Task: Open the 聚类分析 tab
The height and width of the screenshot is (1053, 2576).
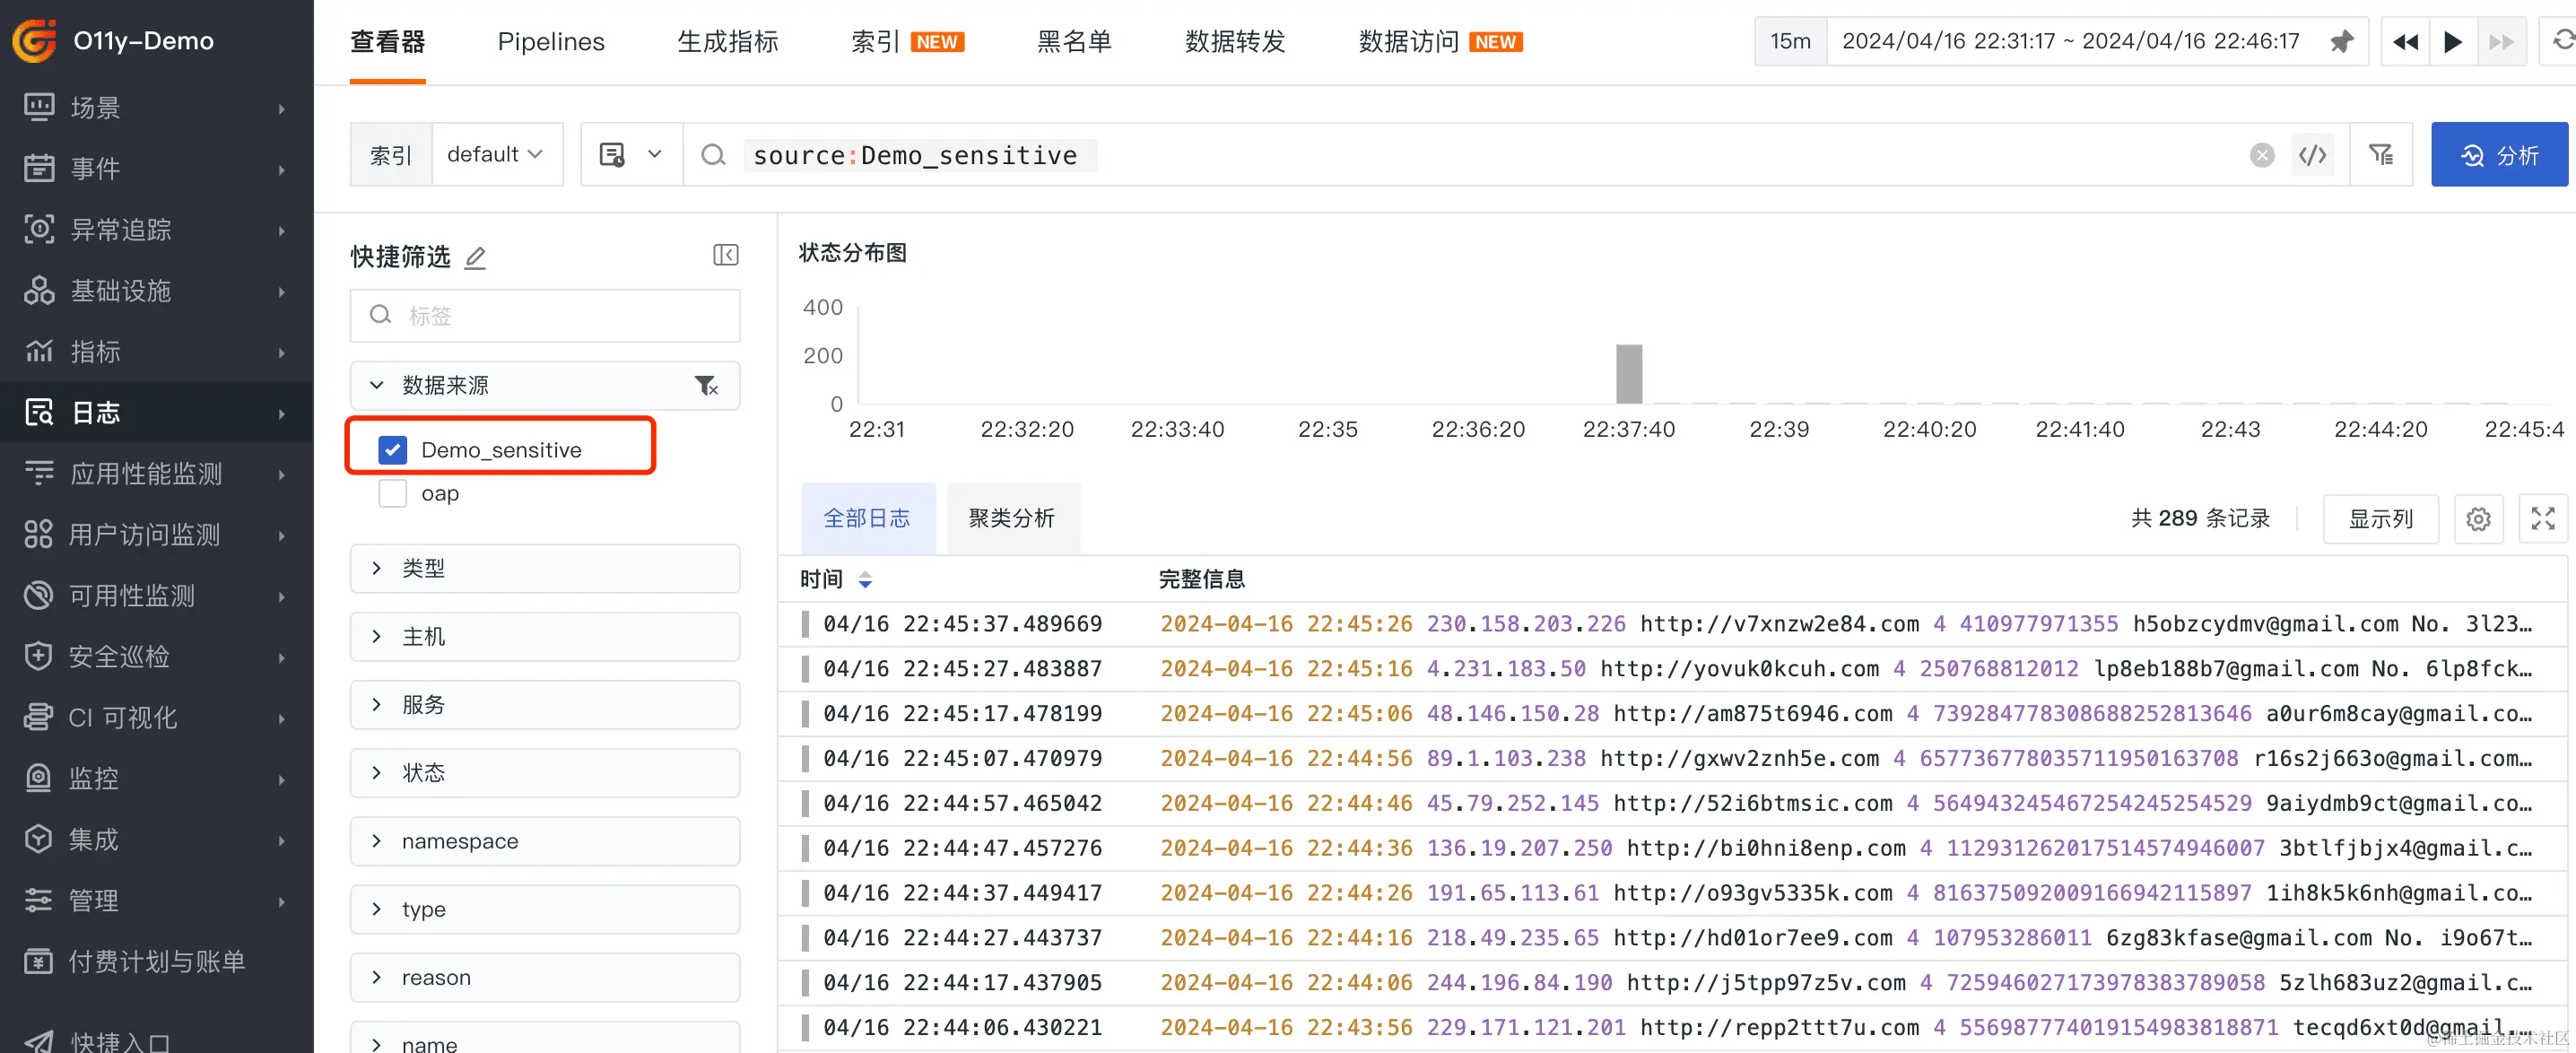Action: [x=1011, y=518]
